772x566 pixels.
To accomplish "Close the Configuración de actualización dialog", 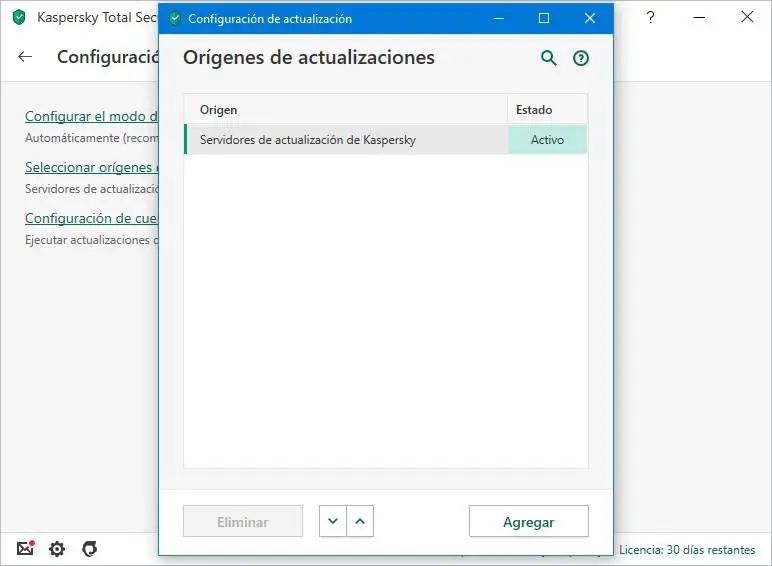I will click(590, 18).
